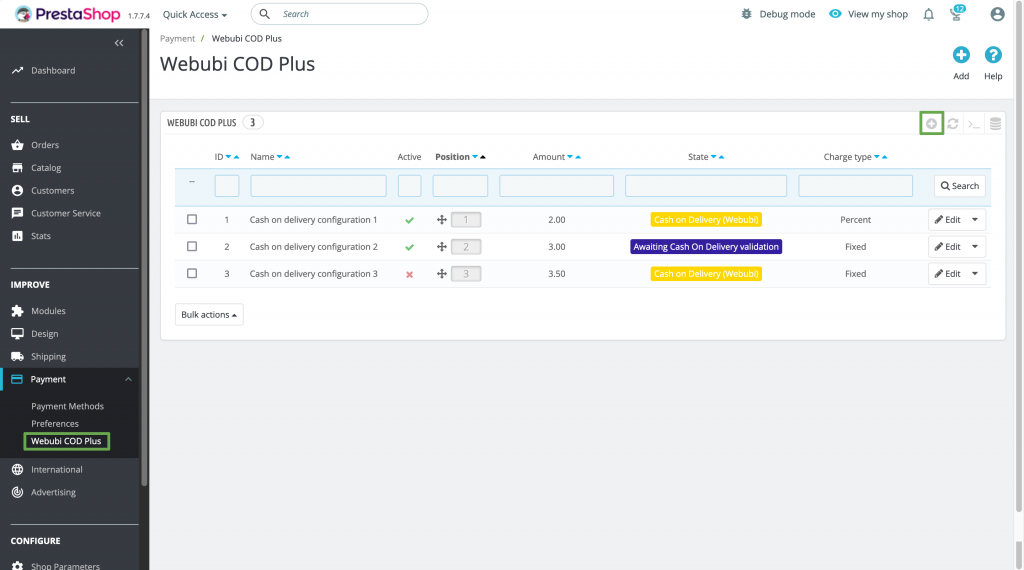Go to Payment Methods submenu
Image resolution: width=1024 pixels, height=570 pixels.
(x=67, y=406)
